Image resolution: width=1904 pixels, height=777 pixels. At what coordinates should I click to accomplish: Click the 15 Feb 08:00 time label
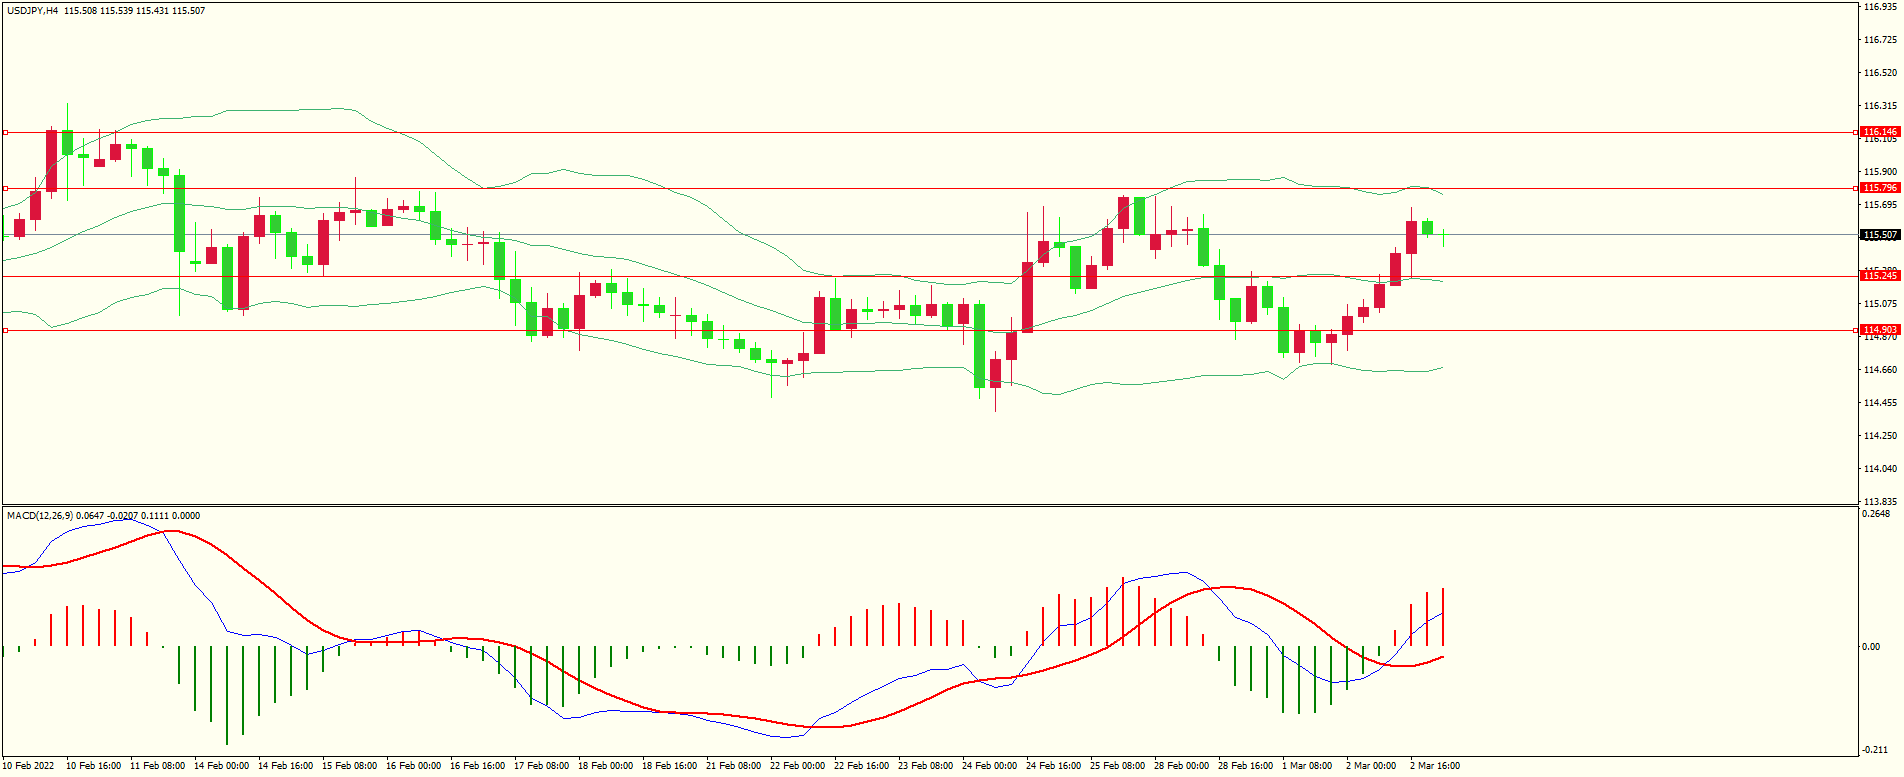tap(349, 766)
